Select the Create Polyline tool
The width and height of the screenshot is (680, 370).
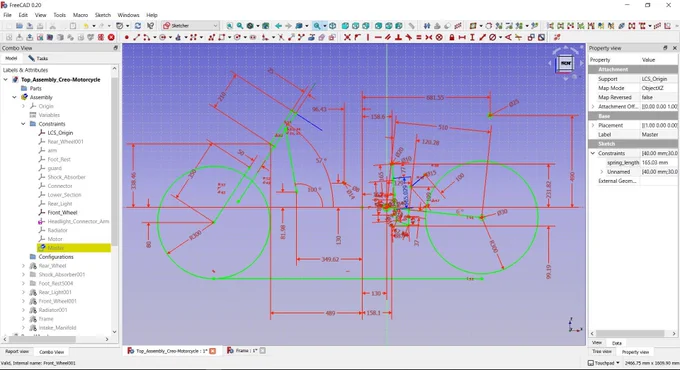[x=211, y=37]
